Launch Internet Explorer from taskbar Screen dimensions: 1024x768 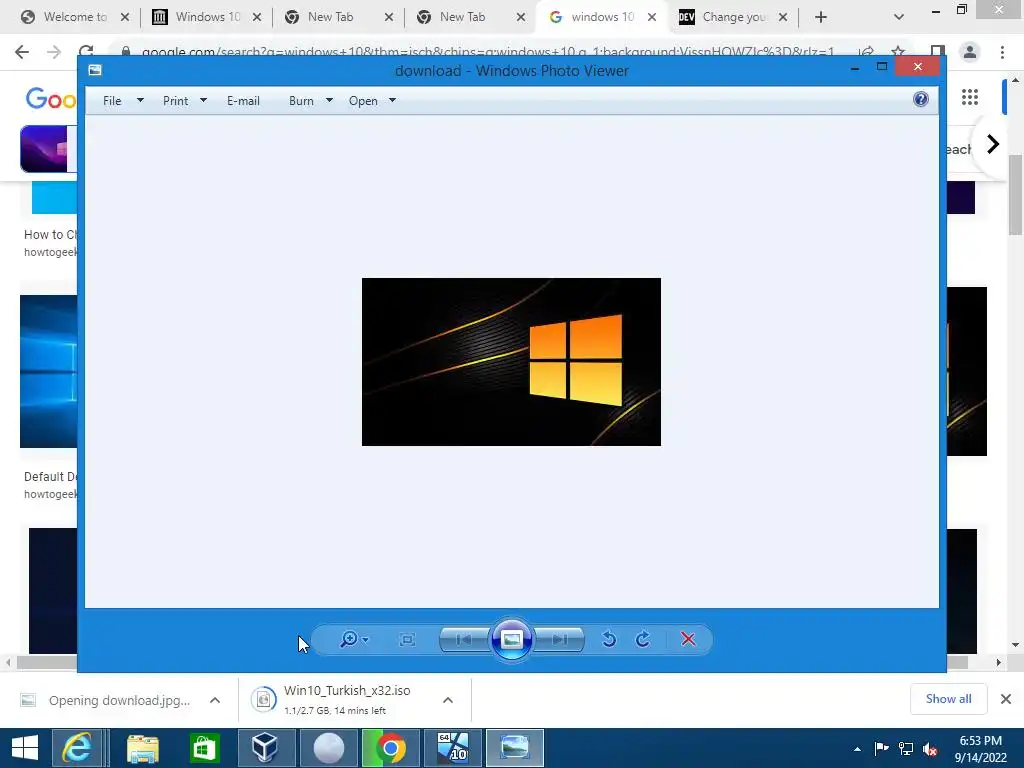[x=76, y=748]
